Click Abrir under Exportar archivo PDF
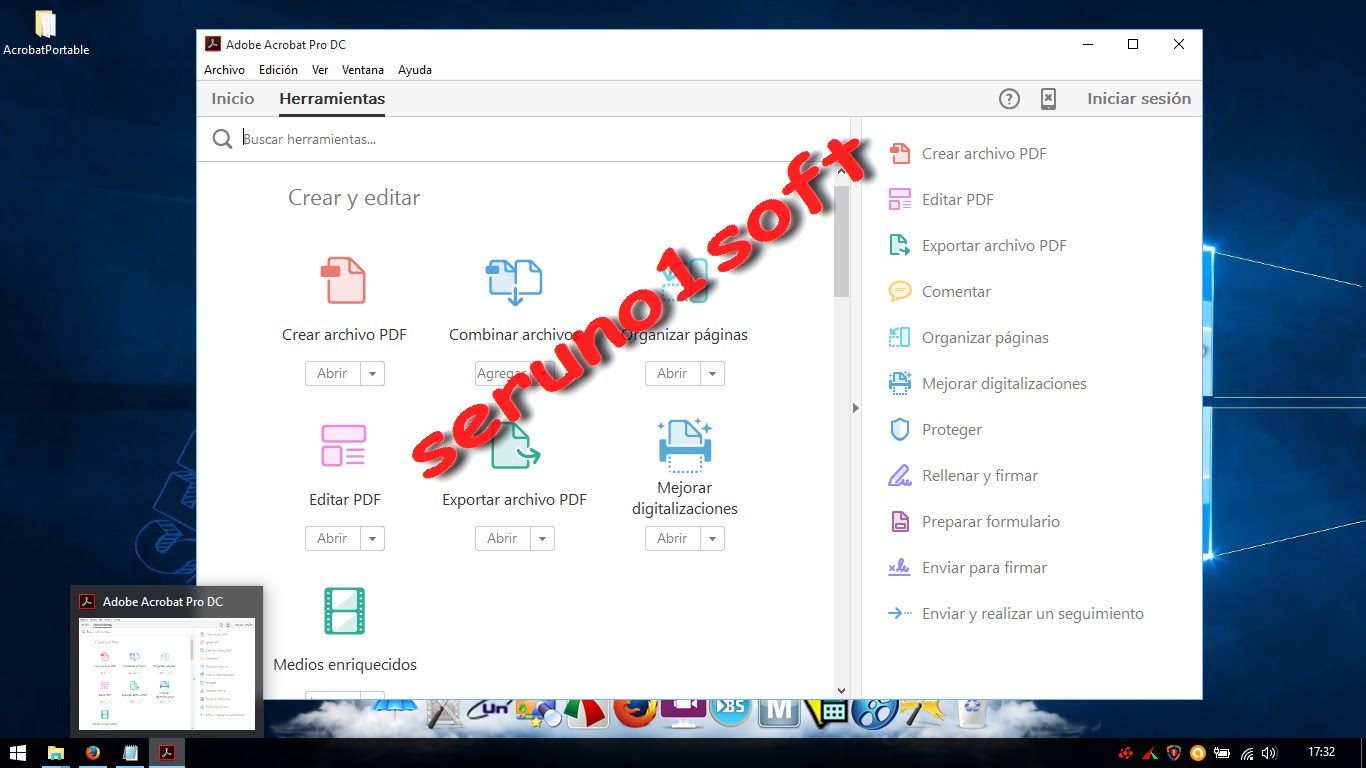This screenshot has width=1366, height=768. 502,538
